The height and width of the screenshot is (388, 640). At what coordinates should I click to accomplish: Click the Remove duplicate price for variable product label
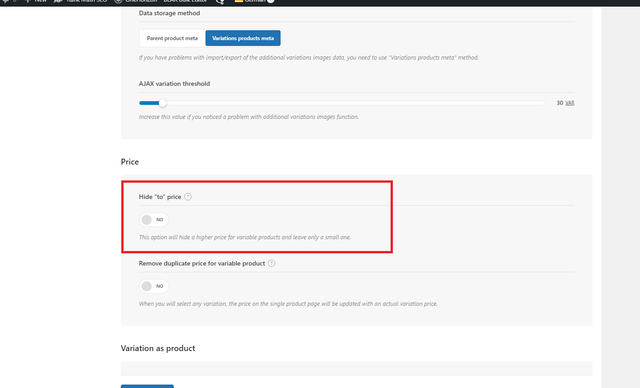[202, 263]
